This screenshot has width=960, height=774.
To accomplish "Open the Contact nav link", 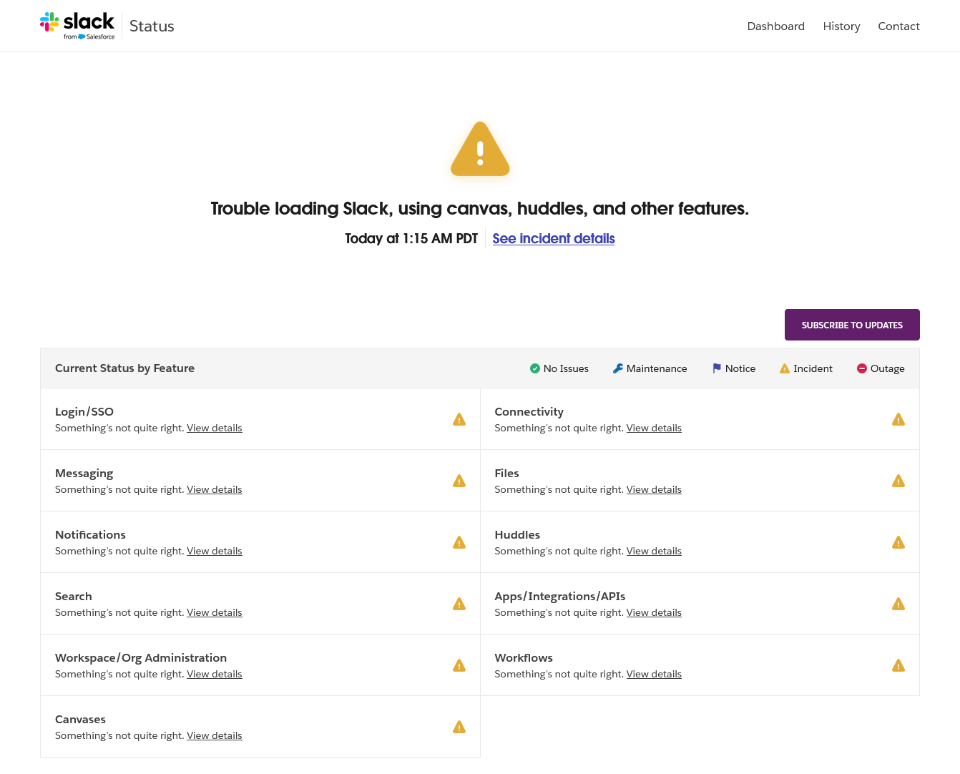I will point(898,26).
